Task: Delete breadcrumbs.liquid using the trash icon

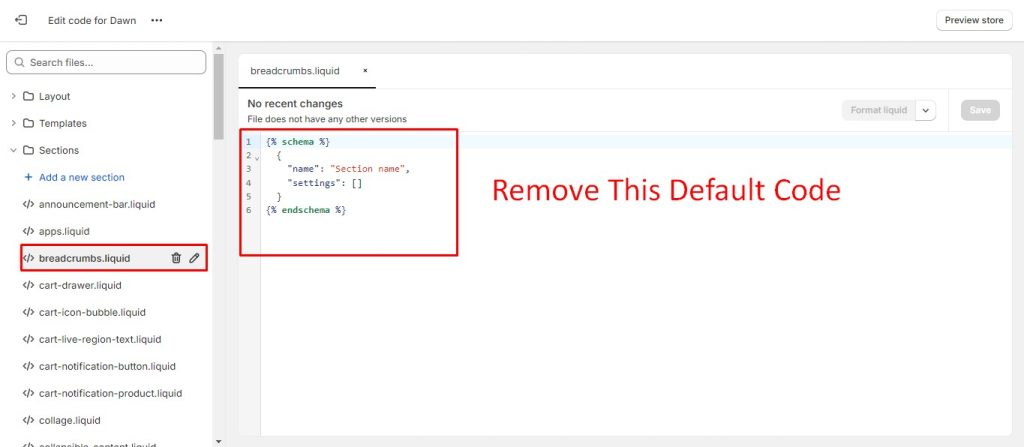Action: click(x=176, y=258)
